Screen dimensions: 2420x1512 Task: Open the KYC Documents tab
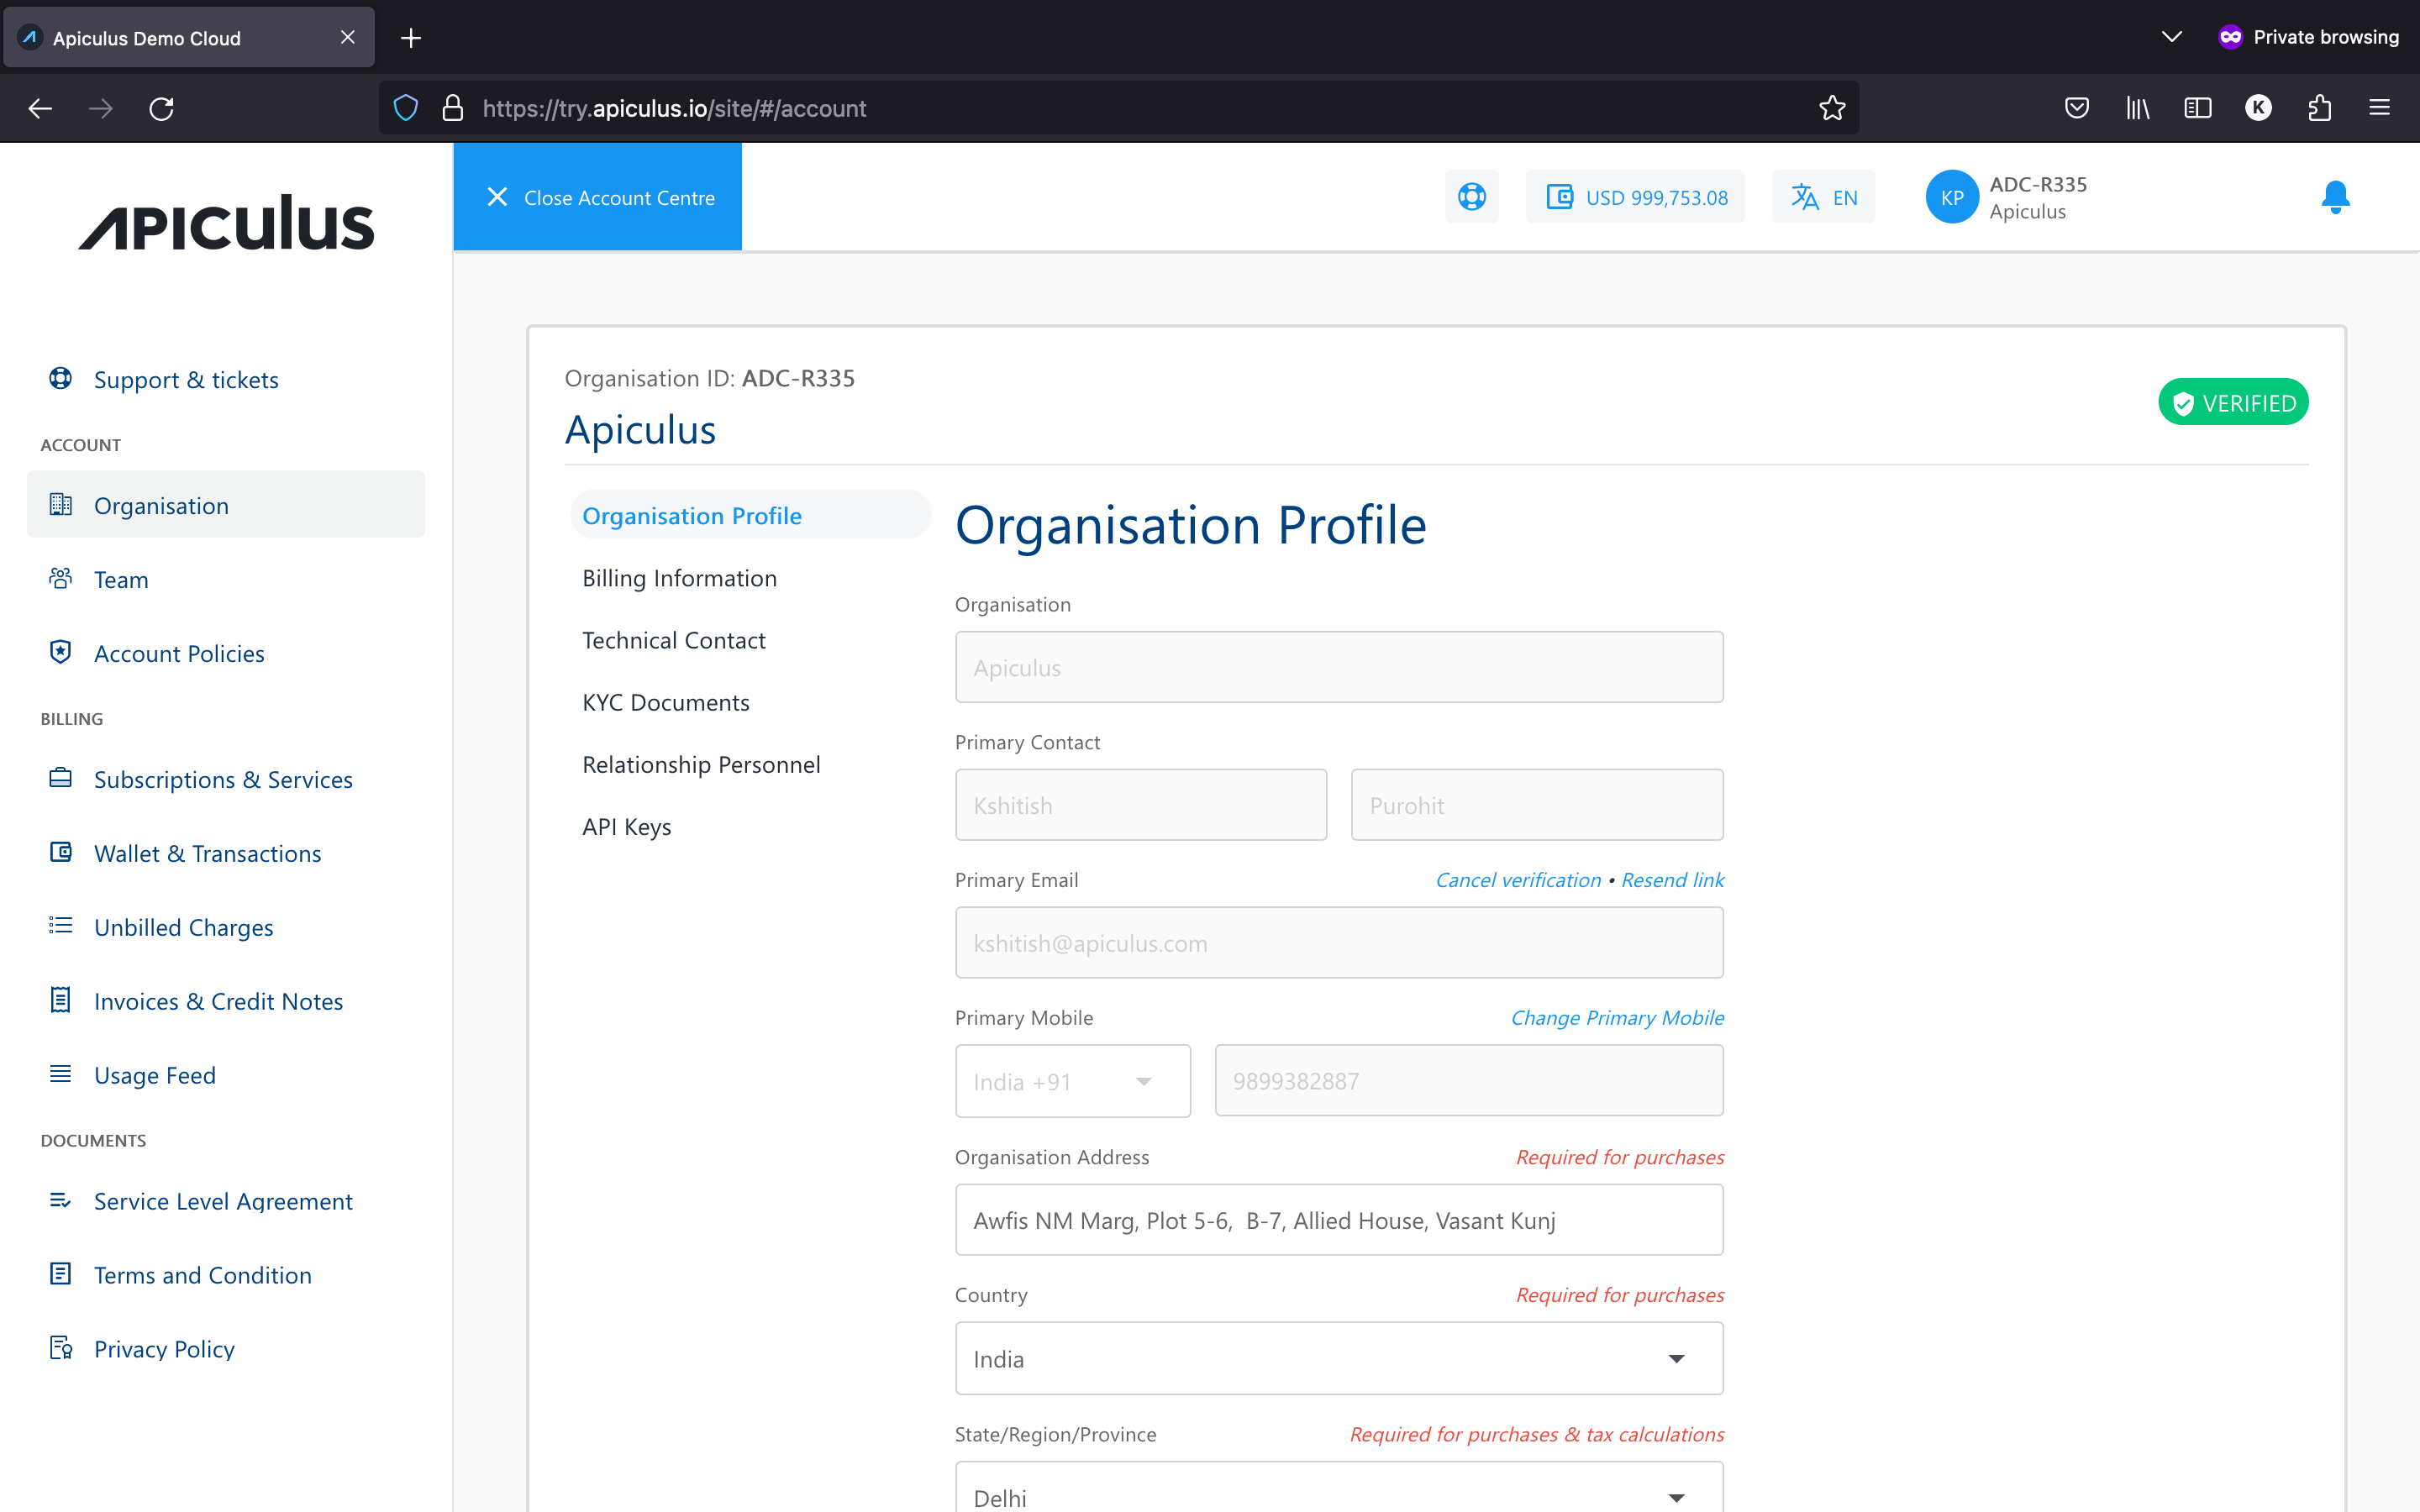(x=665, y=702)
